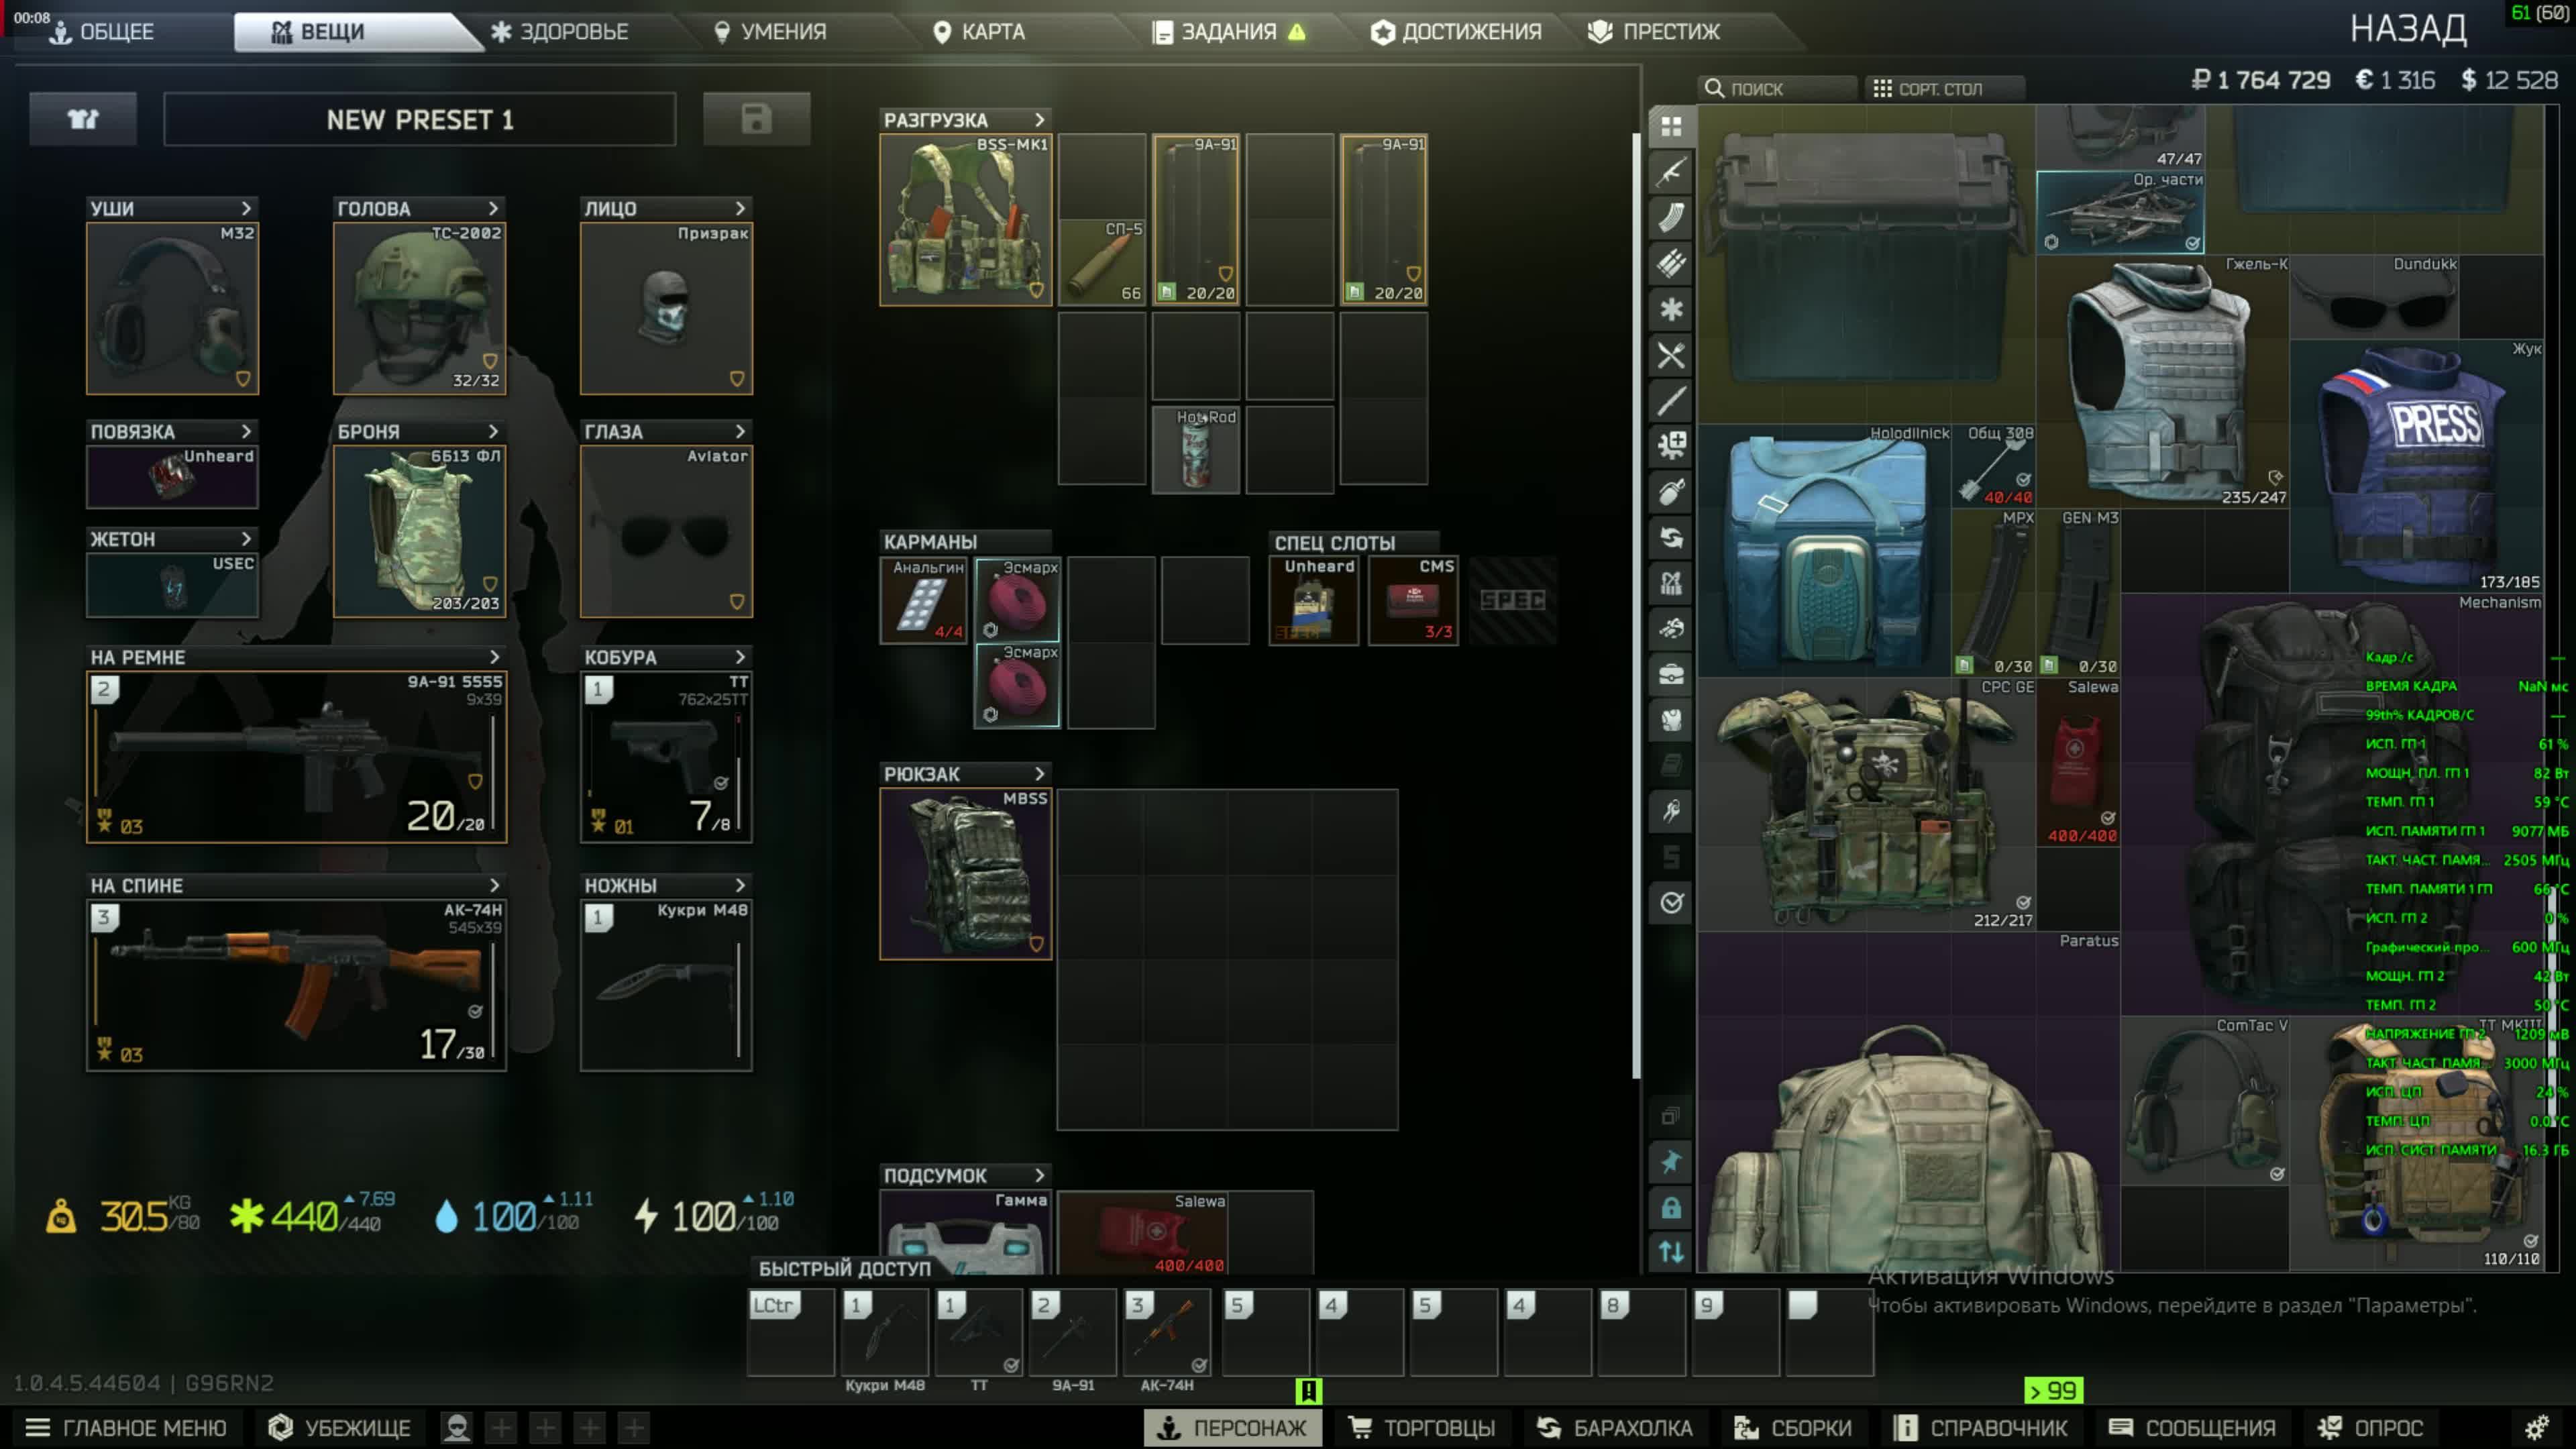Select the medical asterisk filter icon

1671,309
